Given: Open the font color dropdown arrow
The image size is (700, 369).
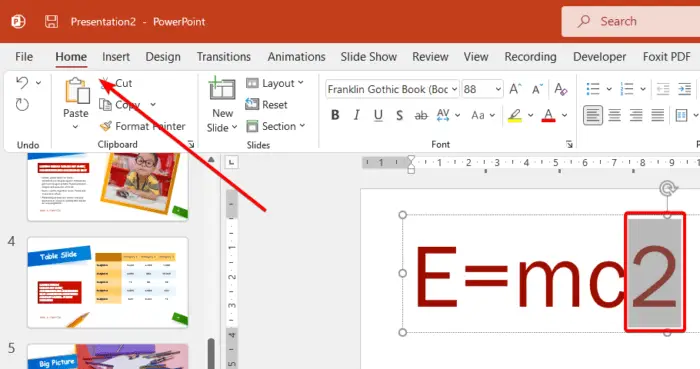Looking at the screenshot, I should pyautogui.click(x=564, y=116).
